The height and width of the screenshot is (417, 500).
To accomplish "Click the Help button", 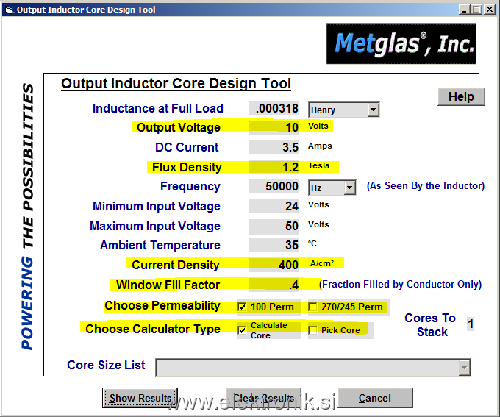I will (x=461, y=97).
